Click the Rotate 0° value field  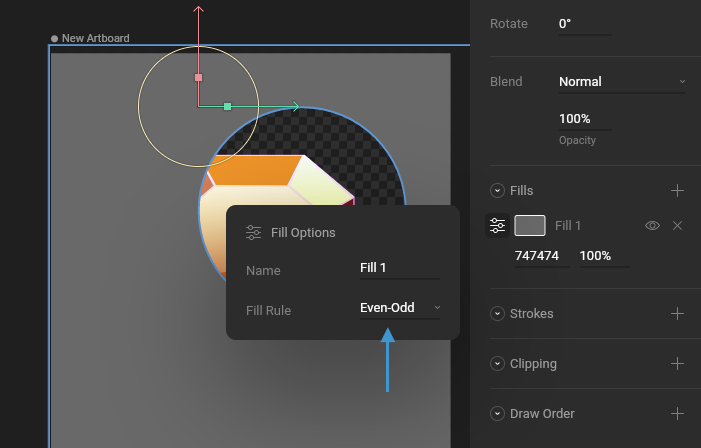585,24
